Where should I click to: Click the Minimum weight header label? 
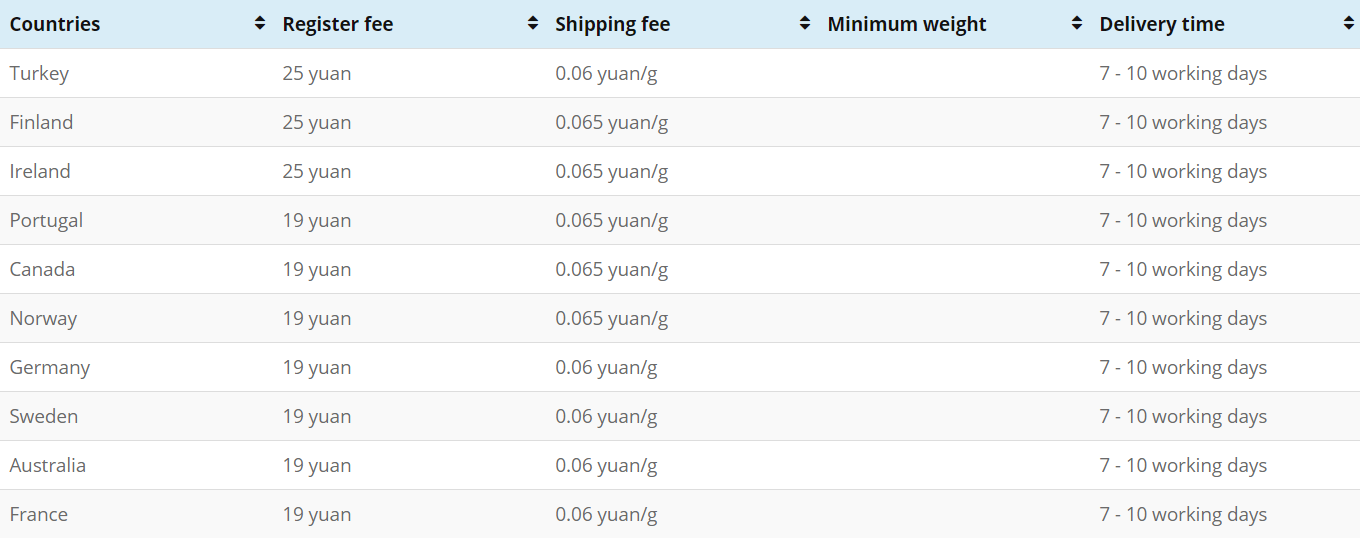tap(907, 24)
